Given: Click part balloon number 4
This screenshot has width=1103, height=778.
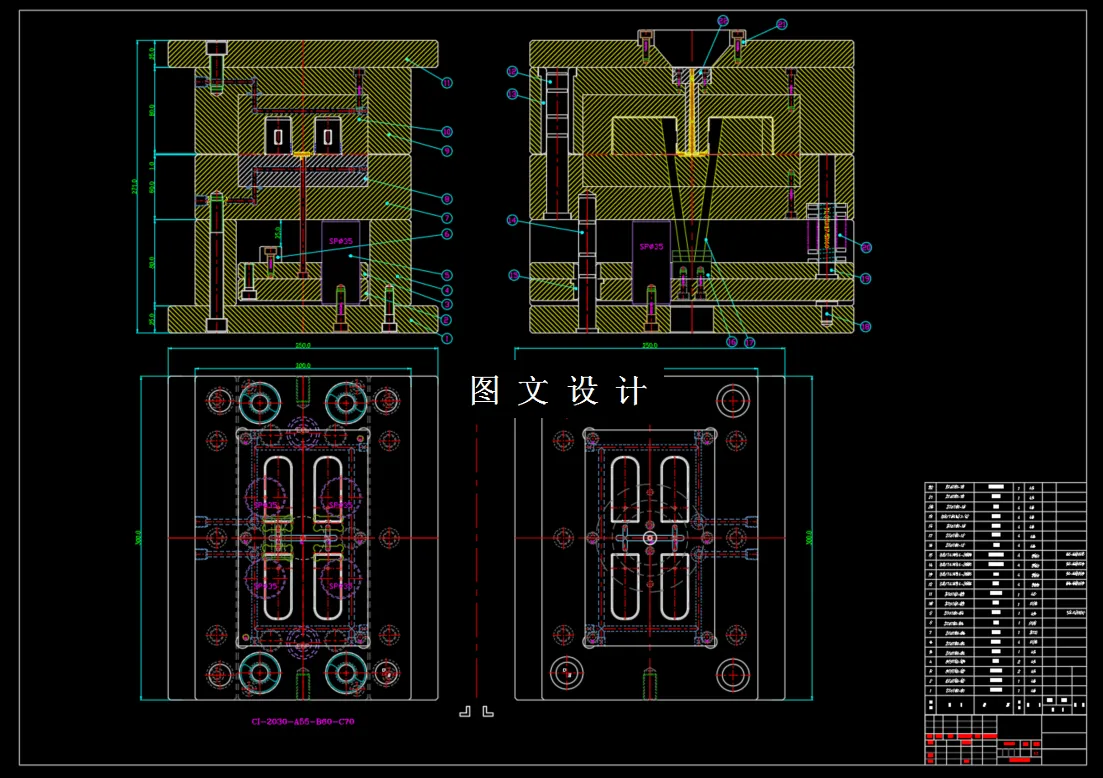Looking at the screenshot, I should (x=447, y=290).
